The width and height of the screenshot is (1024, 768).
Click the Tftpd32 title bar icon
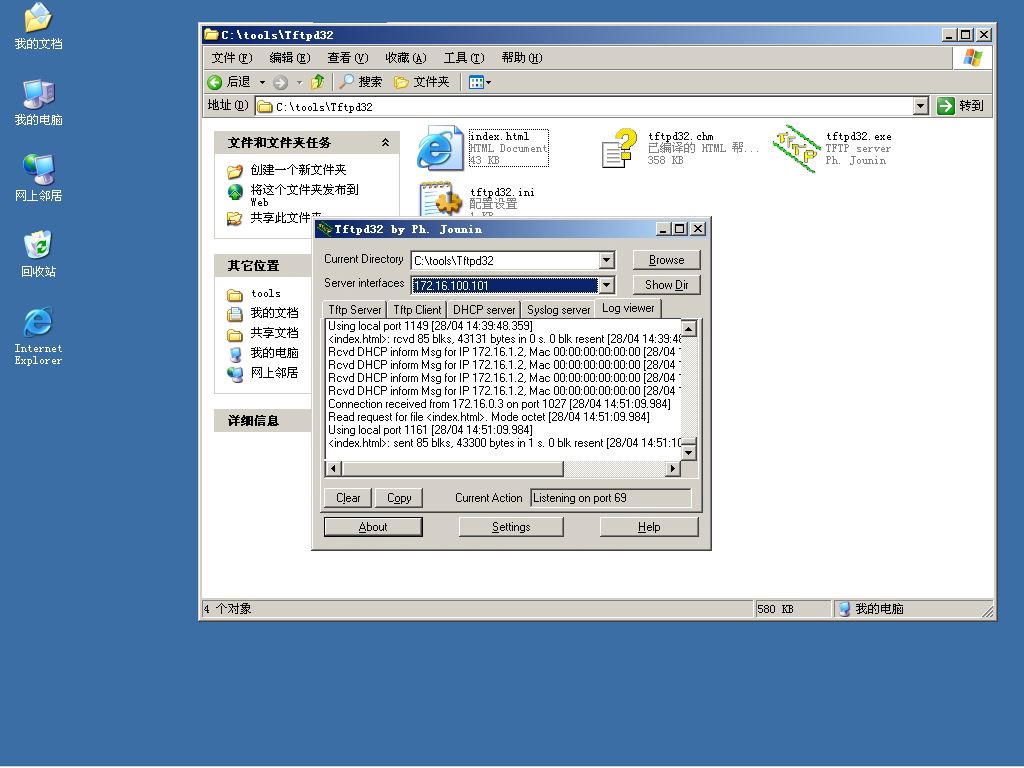pyautogui.click(x=325, y=229)
